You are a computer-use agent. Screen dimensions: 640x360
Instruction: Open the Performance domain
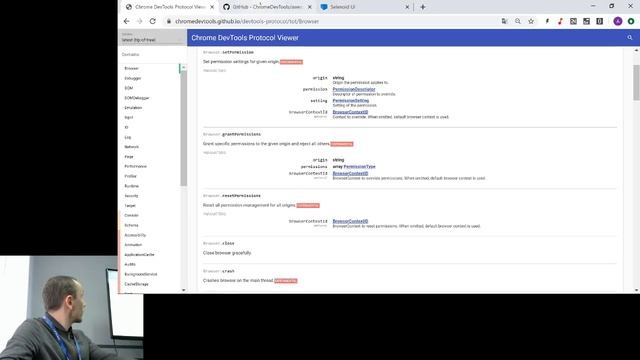tap(135, 167)
